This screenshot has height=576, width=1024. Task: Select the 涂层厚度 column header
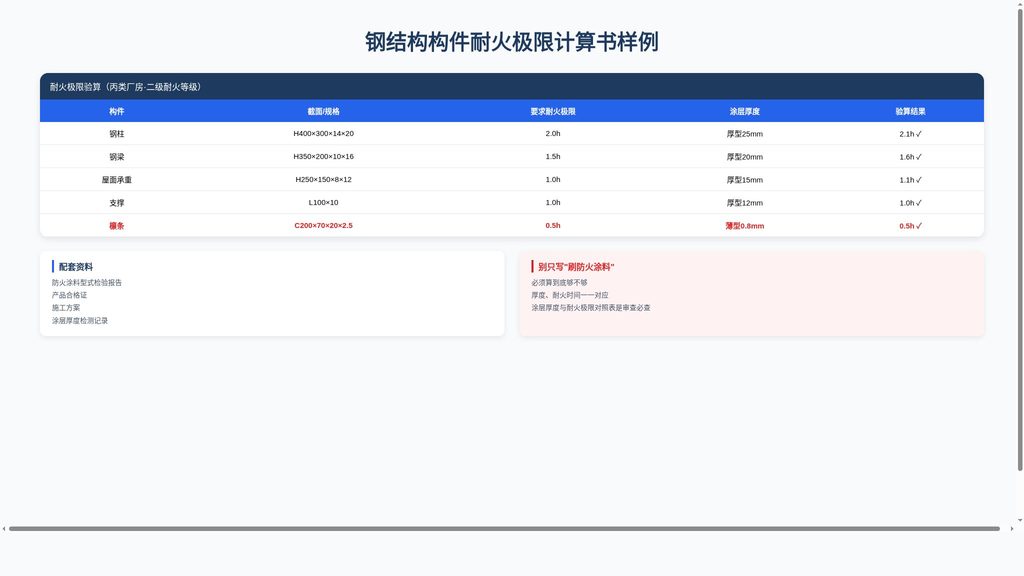point(744,112)
